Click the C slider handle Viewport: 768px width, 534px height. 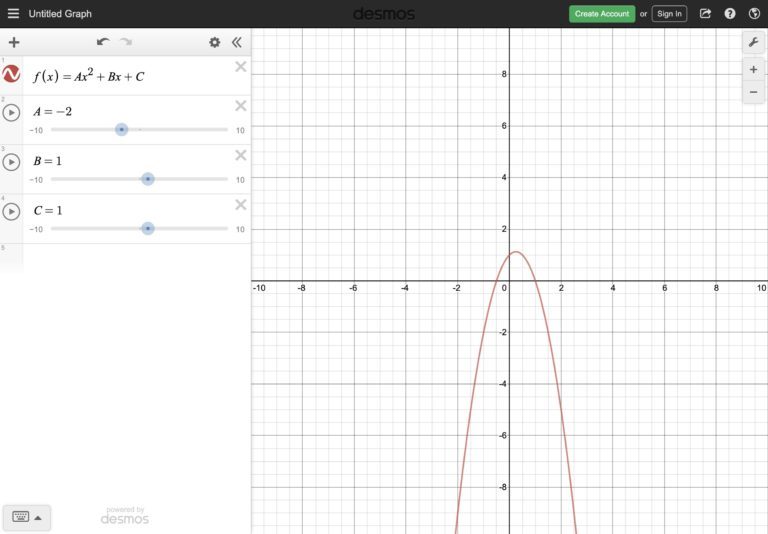tap(148, 229)
